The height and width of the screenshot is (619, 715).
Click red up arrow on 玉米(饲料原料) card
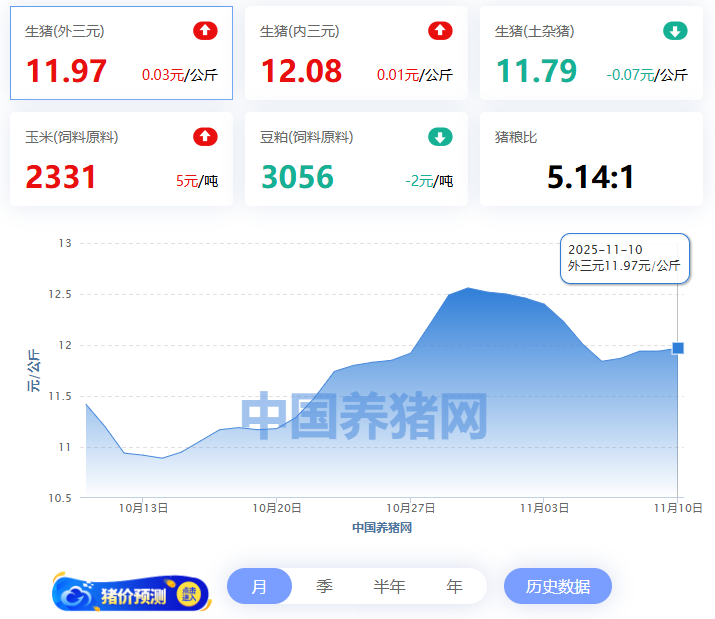point(205,137)
